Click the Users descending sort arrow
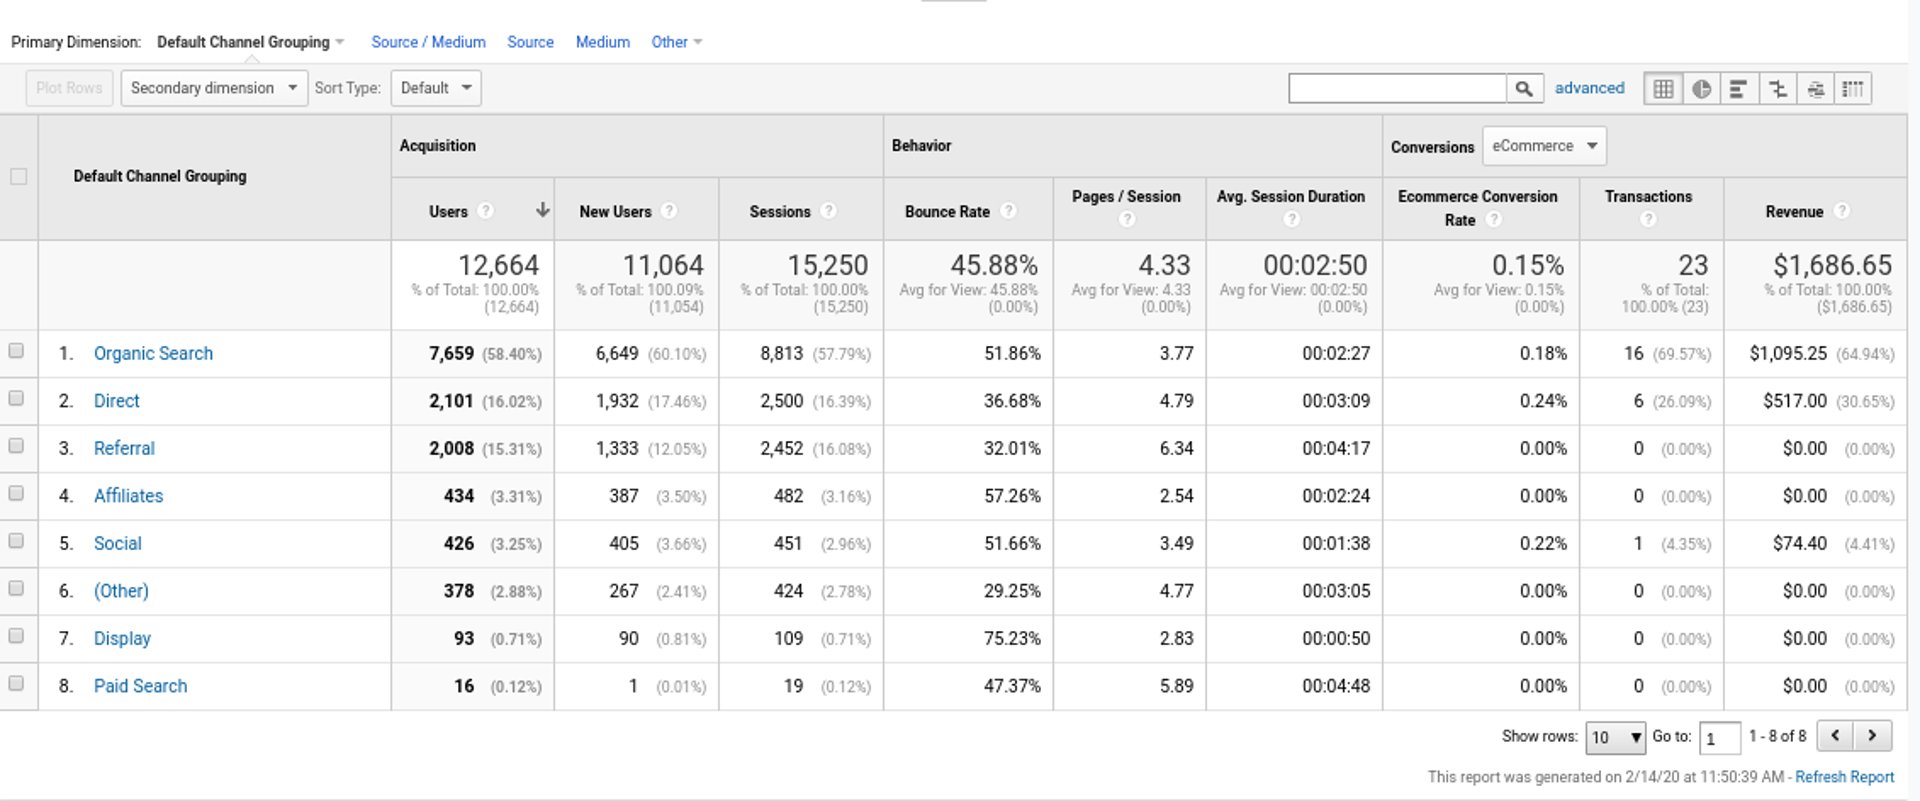The height and width of the screenshot is (801, 1920). [542, 210]
